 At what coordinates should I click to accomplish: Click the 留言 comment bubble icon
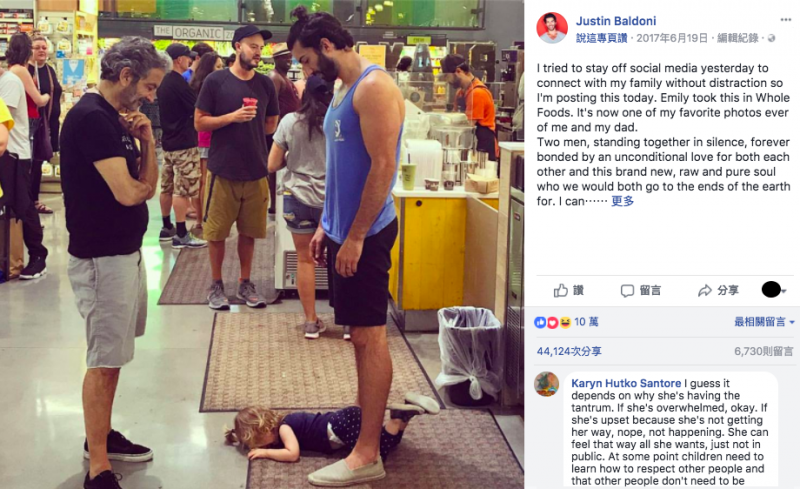627,291
